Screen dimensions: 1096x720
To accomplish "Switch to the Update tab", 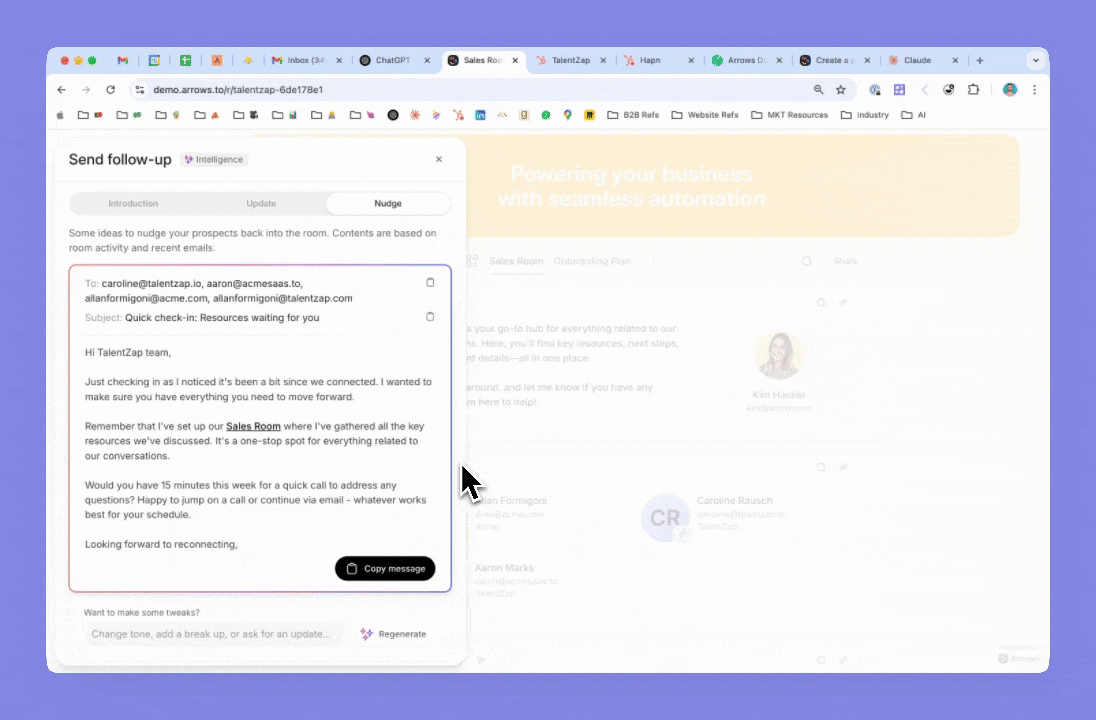I will (261, 203).
